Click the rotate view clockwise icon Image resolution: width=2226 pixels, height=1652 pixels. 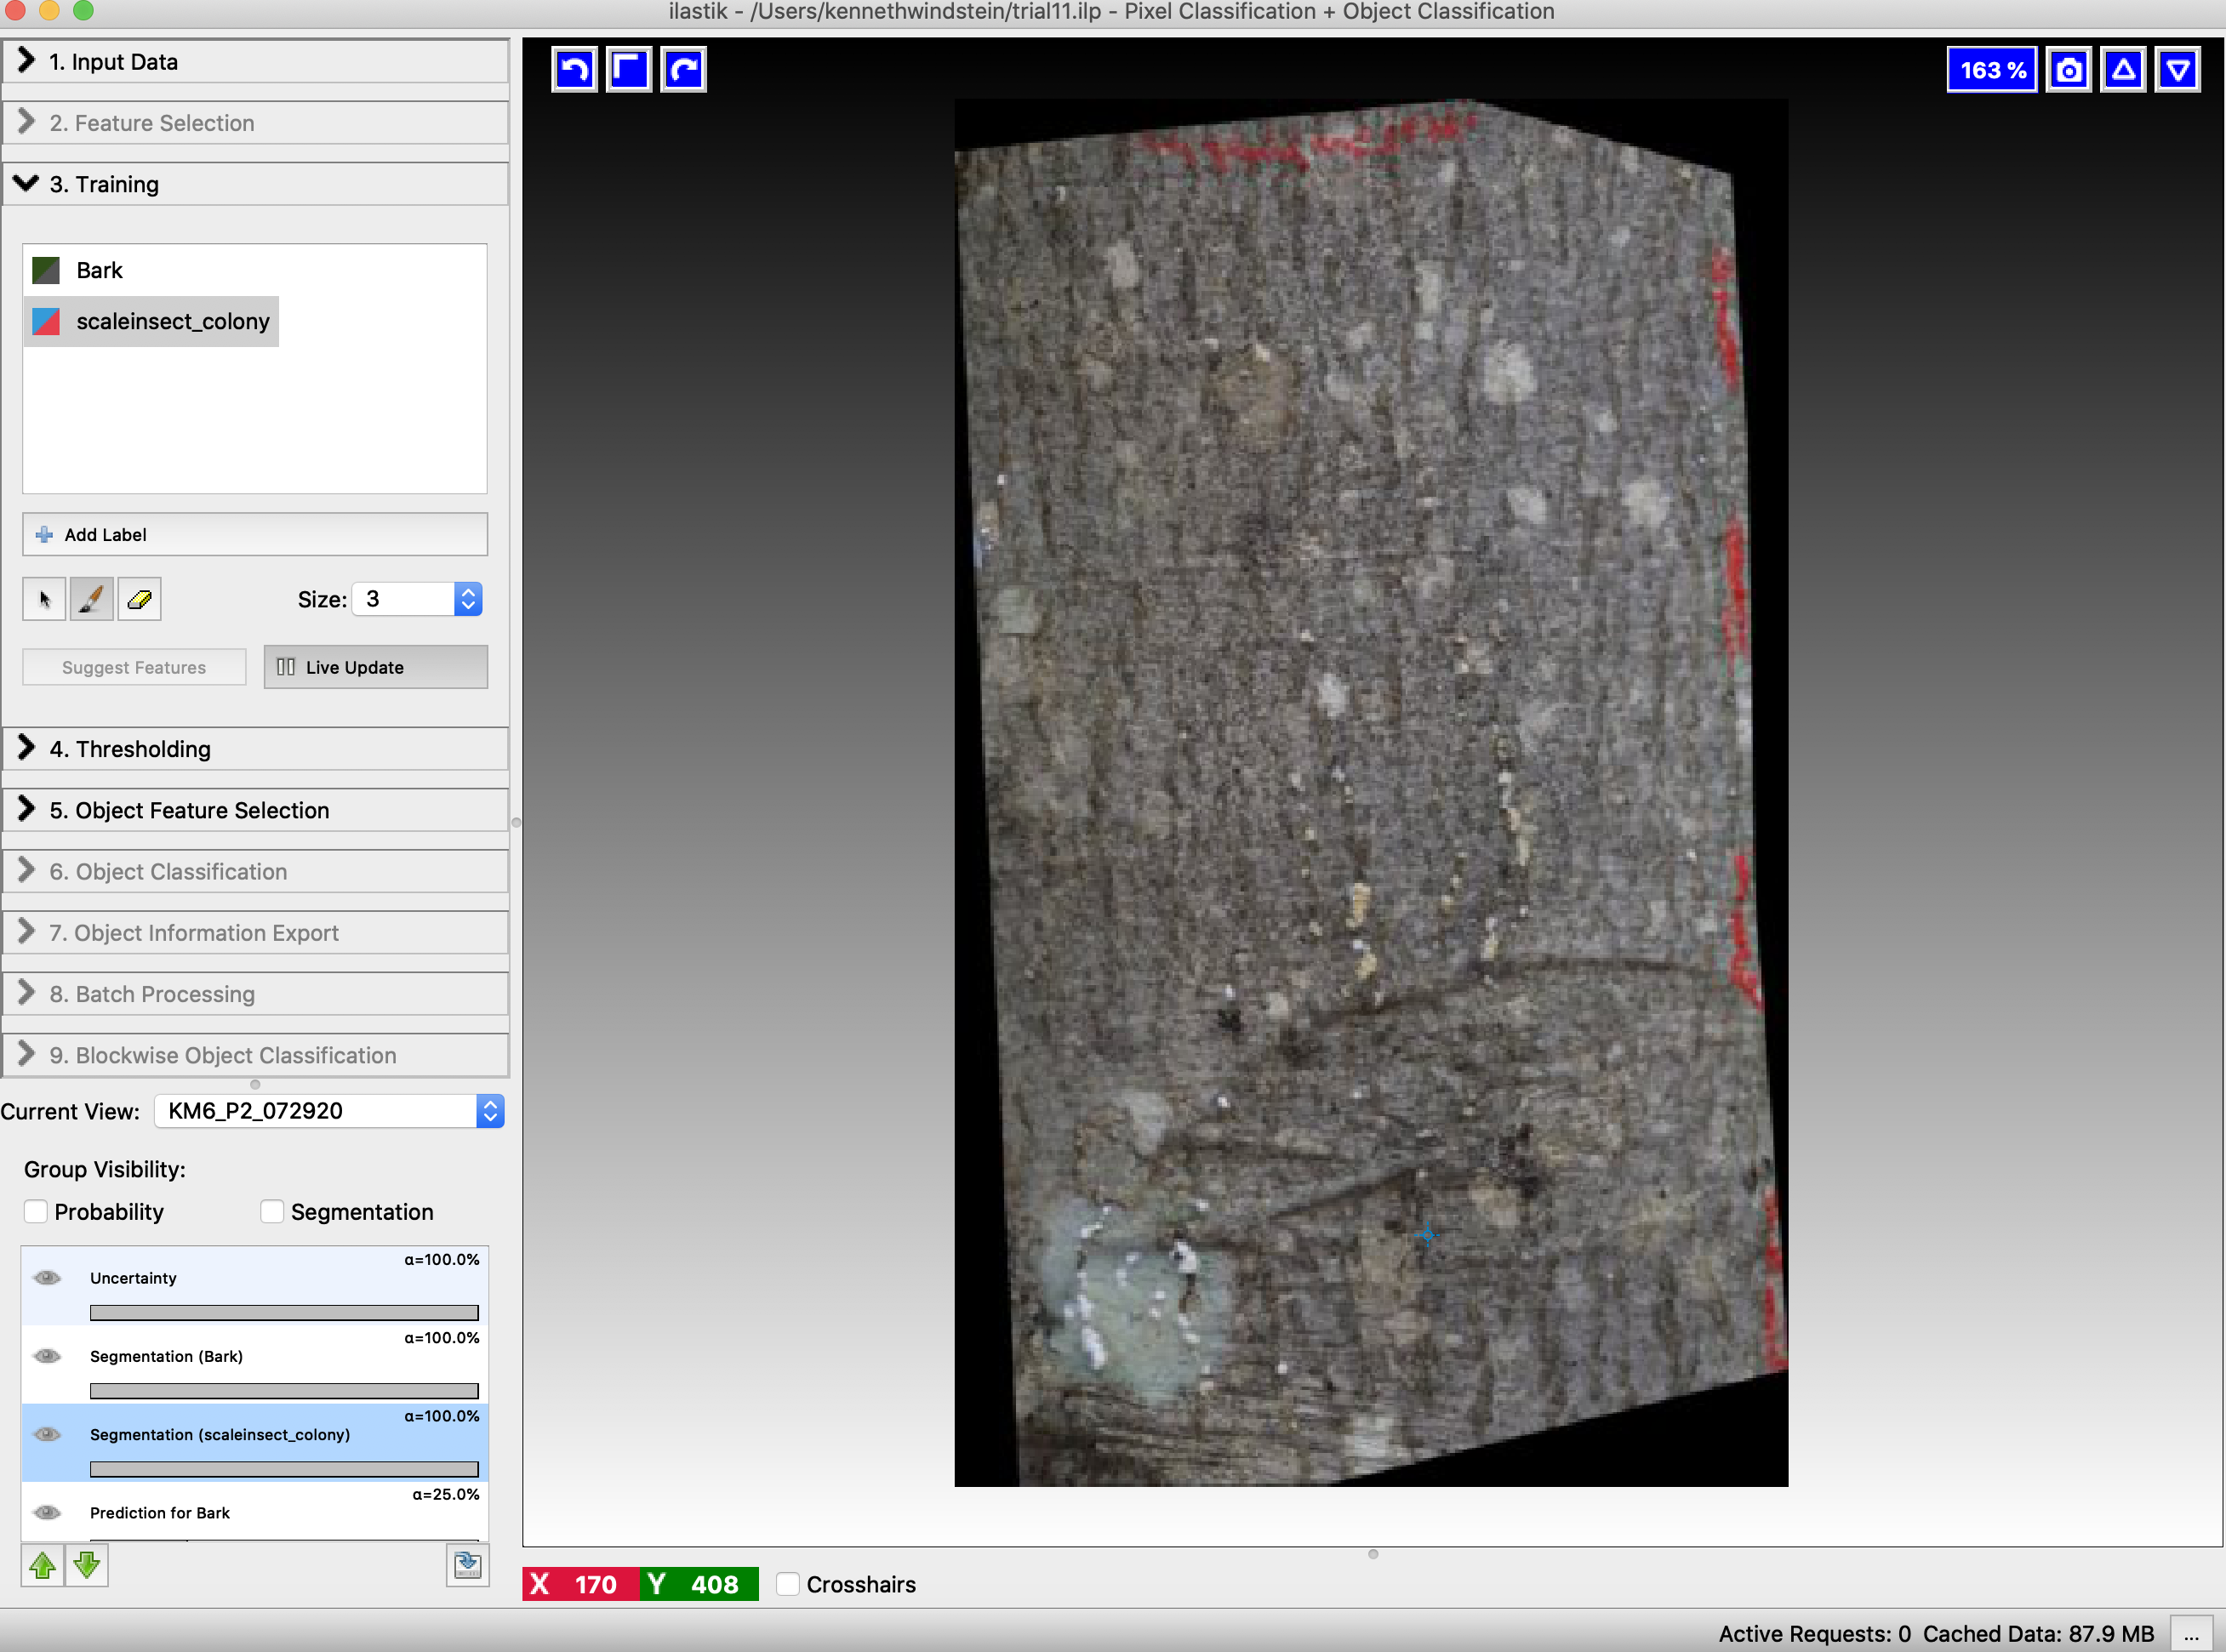684,70
